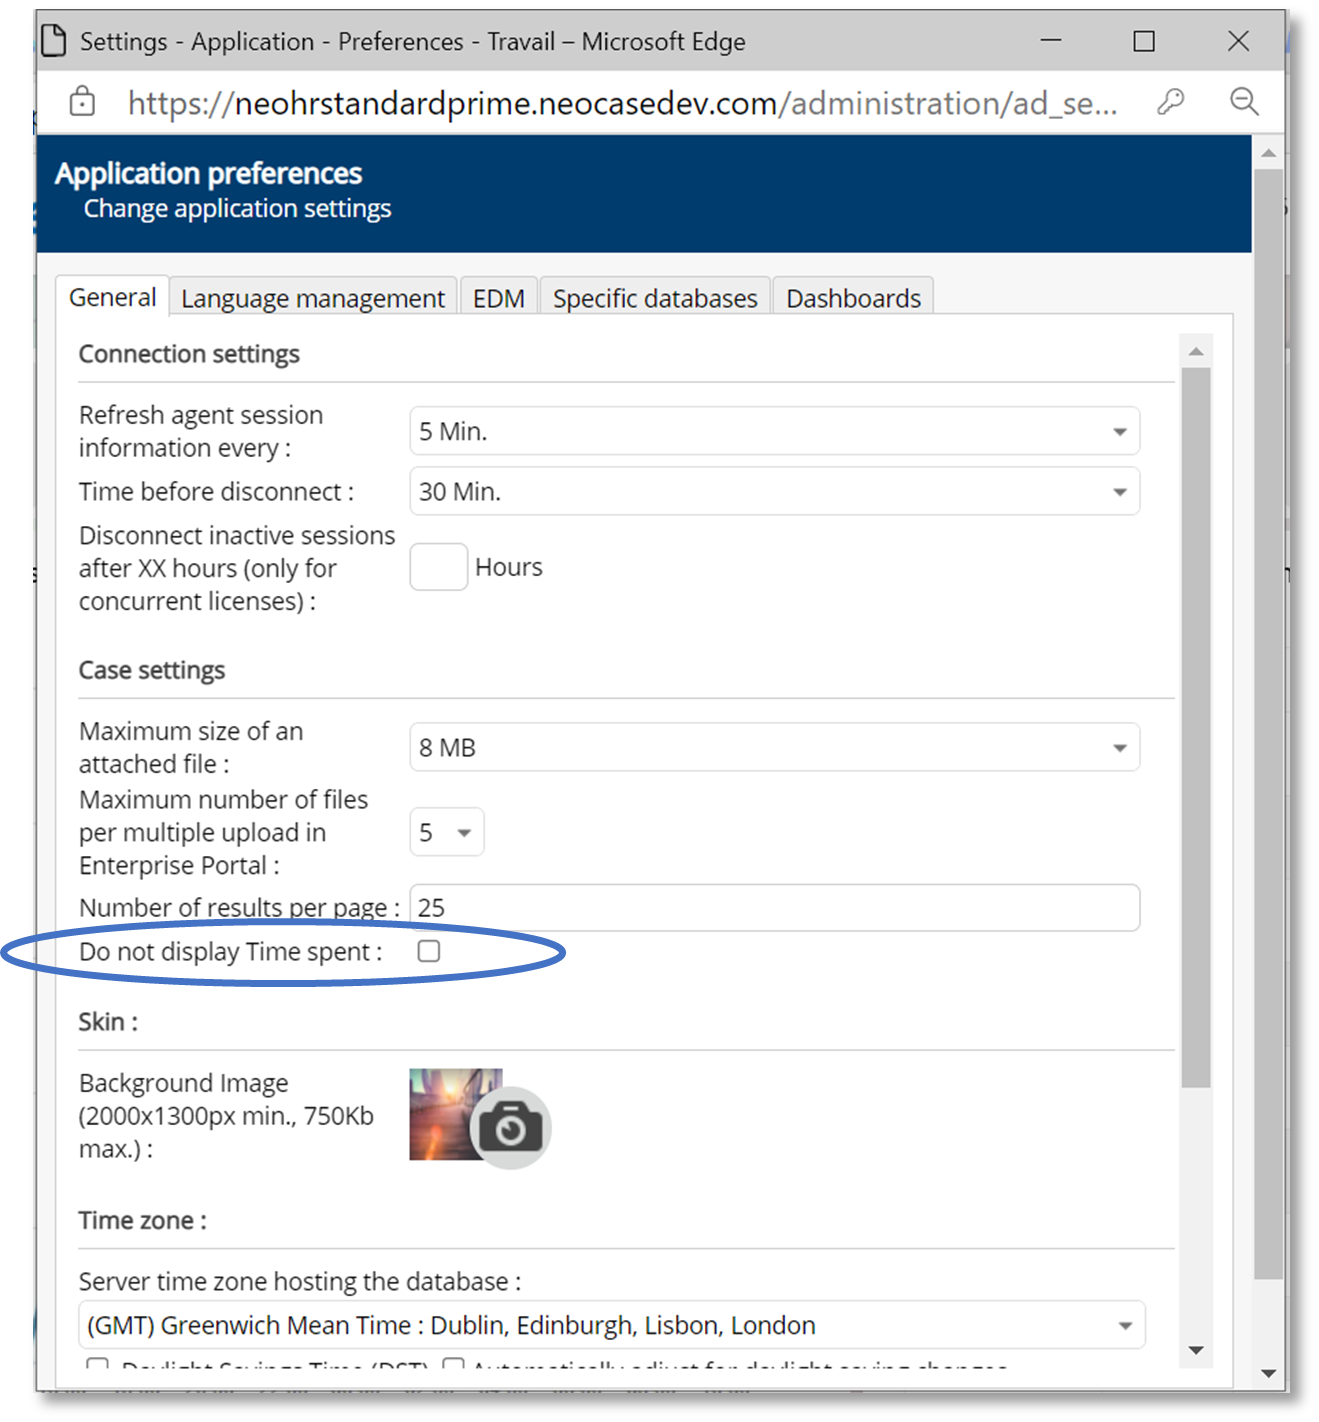This screenshot has height=1422, width=1319.
Task: Open the EDM tab
Action: pos(498,298)
